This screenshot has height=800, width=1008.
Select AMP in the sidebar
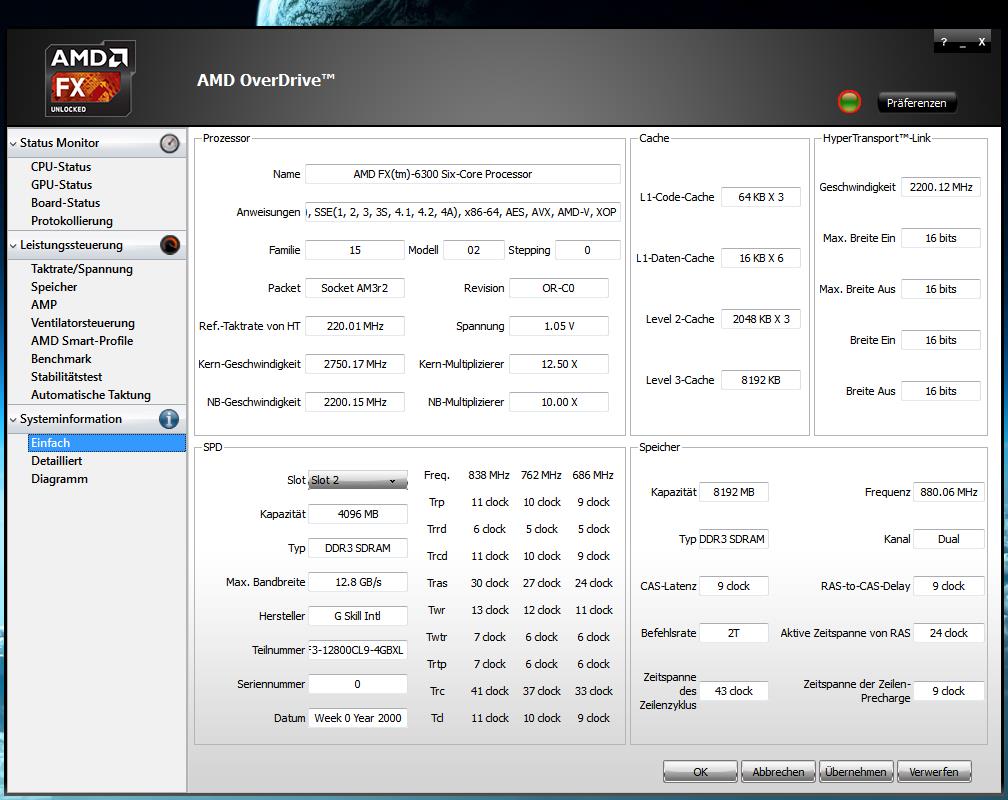tap(44, 305)
